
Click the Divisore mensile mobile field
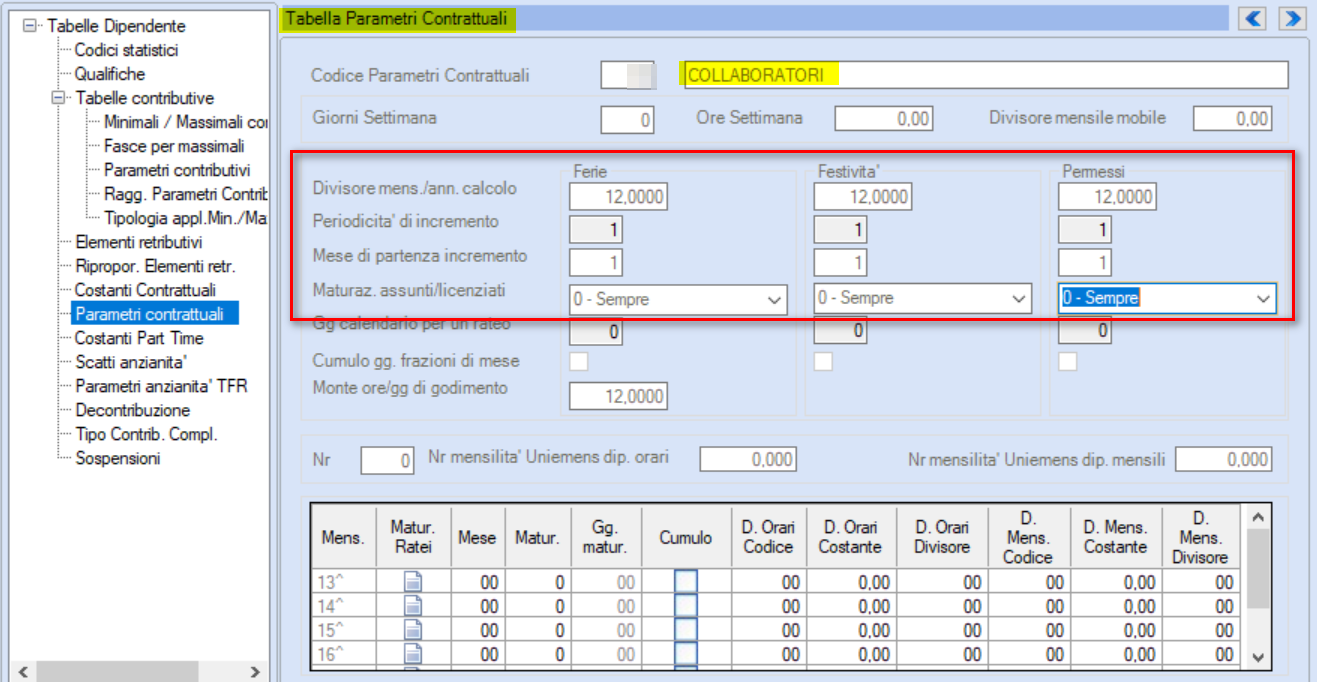(1232, 120)
